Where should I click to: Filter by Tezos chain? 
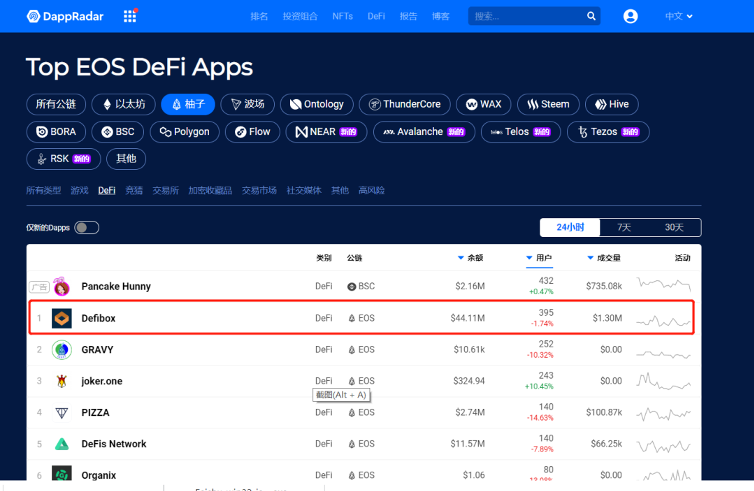(608, 132)
